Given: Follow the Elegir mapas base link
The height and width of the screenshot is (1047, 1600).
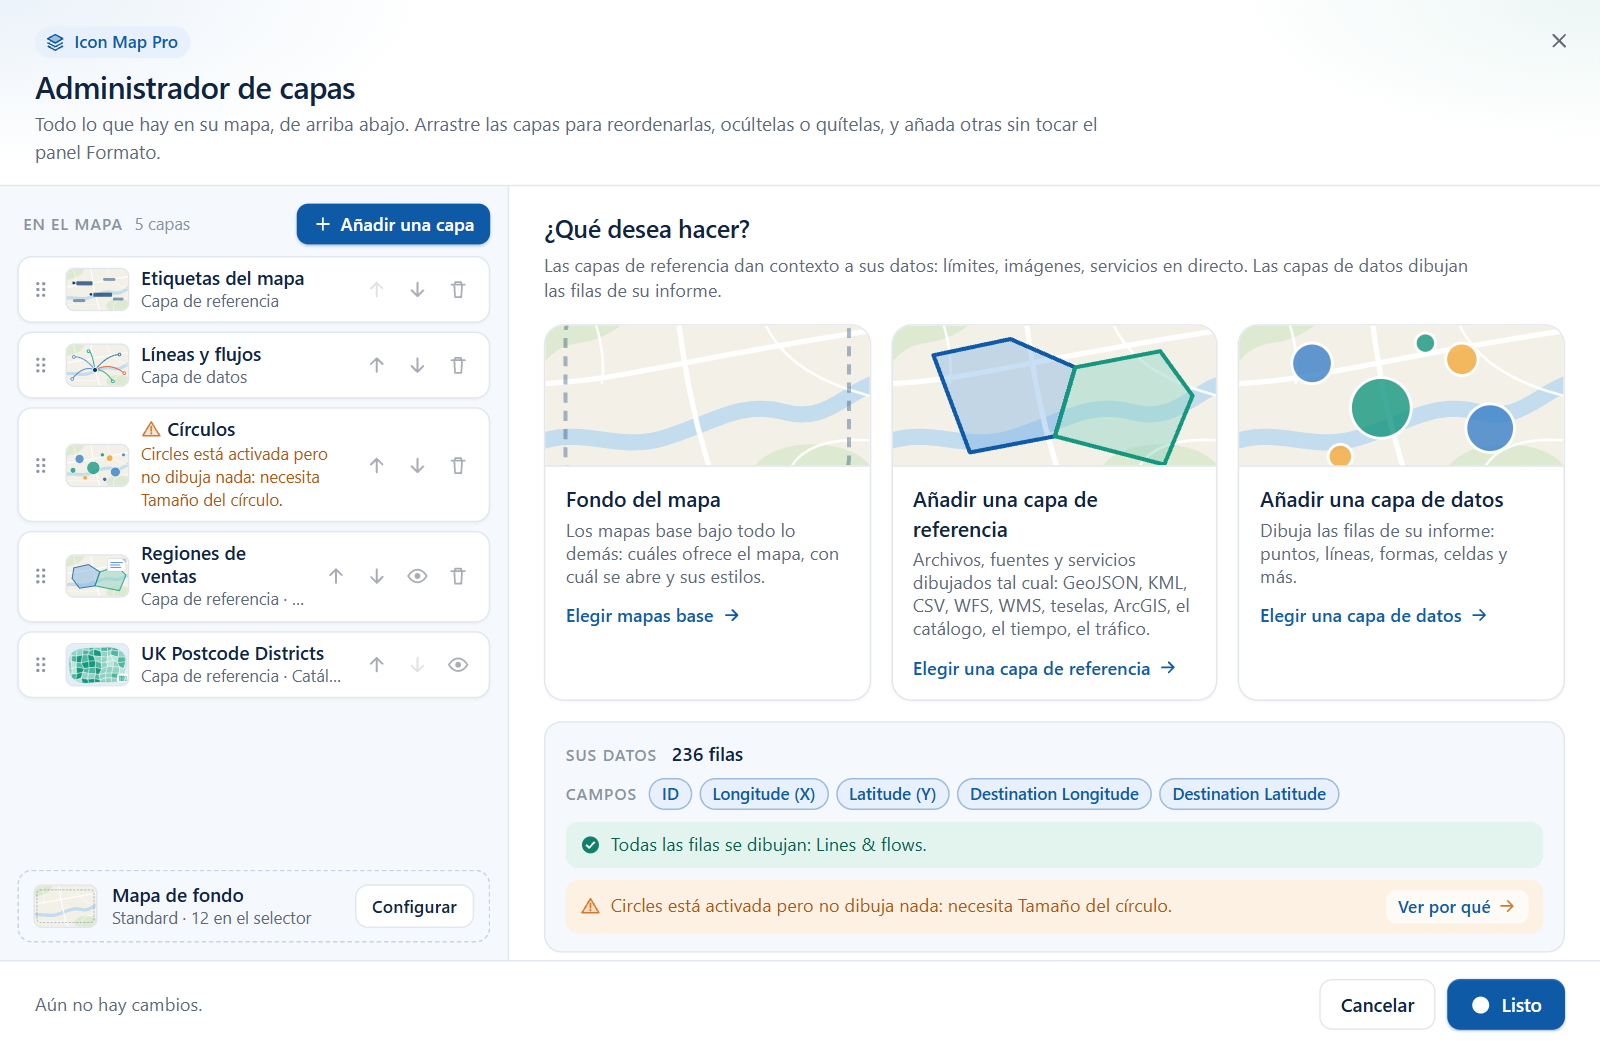Looking at the screenshot, I should pyautogui.click(x=653, y=616).
